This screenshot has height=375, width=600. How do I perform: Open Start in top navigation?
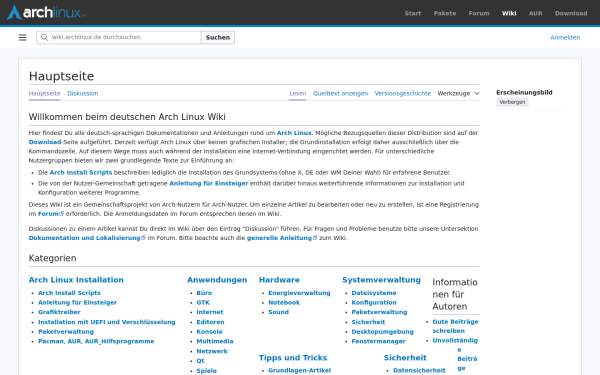click(x=412, y=13)
